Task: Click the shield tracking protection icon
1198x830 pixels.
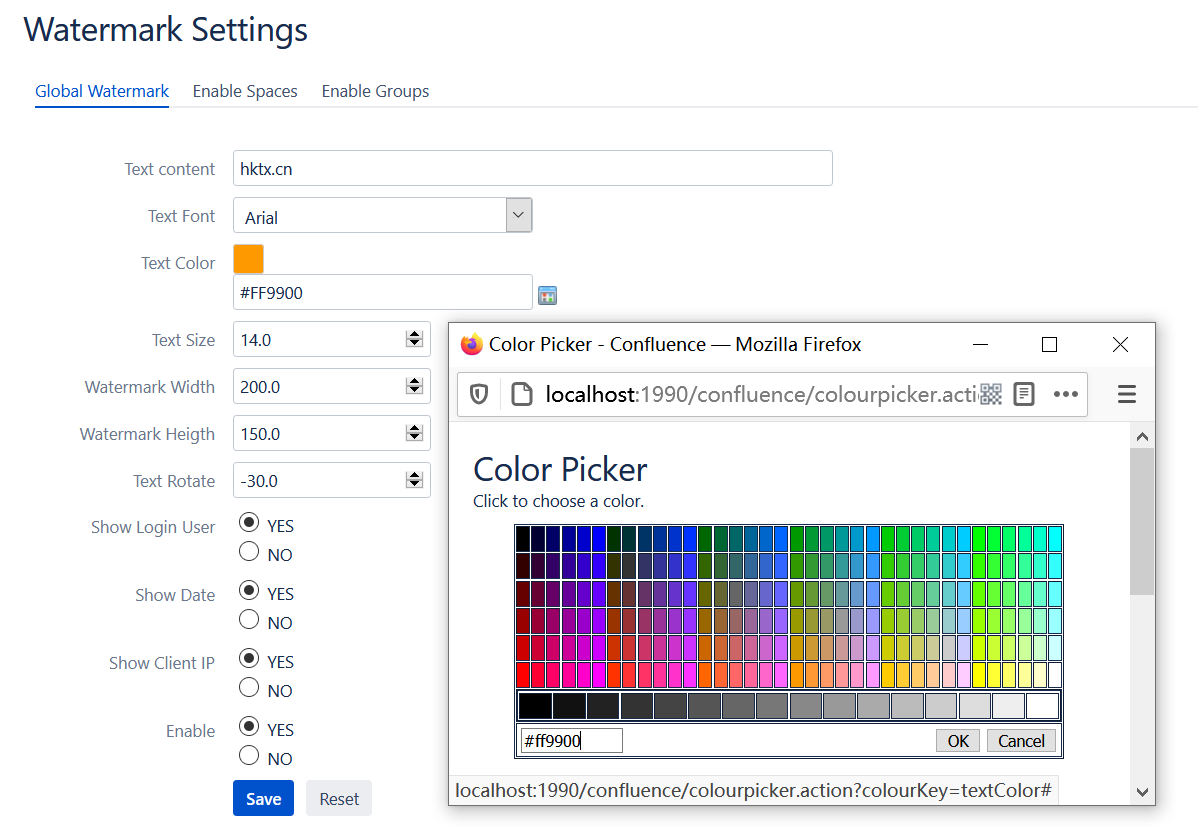Action: (x=479, y=394)
